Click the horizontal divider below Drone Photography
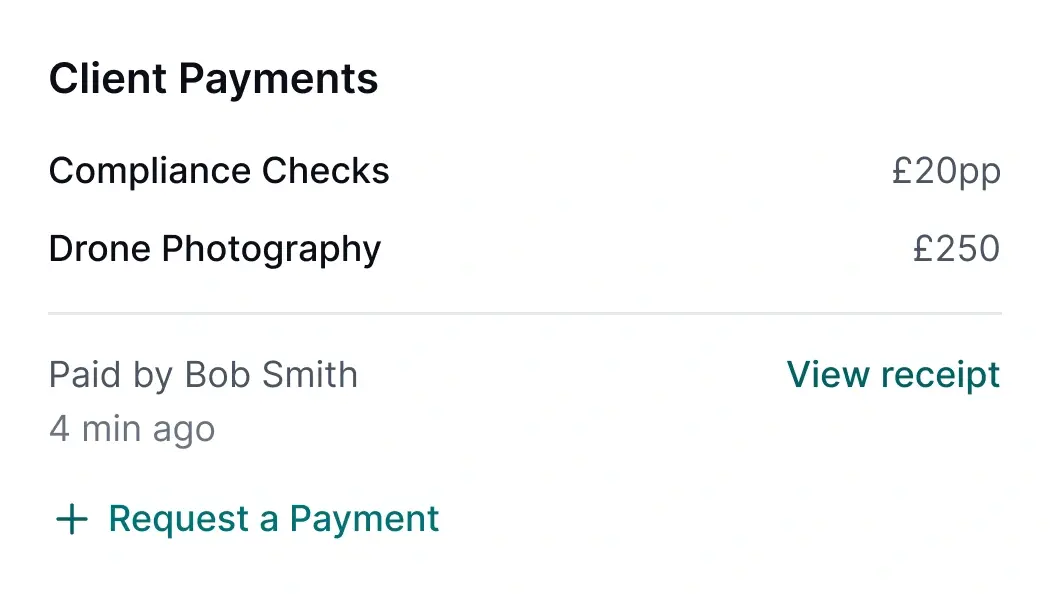Viewport: 1050px width, 594px height. click(525, 314)
